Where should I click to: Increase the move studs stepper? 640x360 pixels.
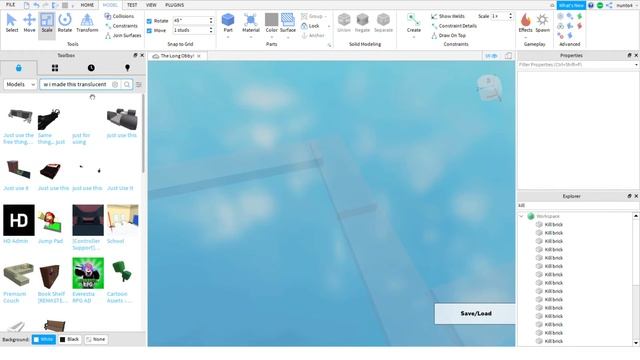[x=211, y=29]
